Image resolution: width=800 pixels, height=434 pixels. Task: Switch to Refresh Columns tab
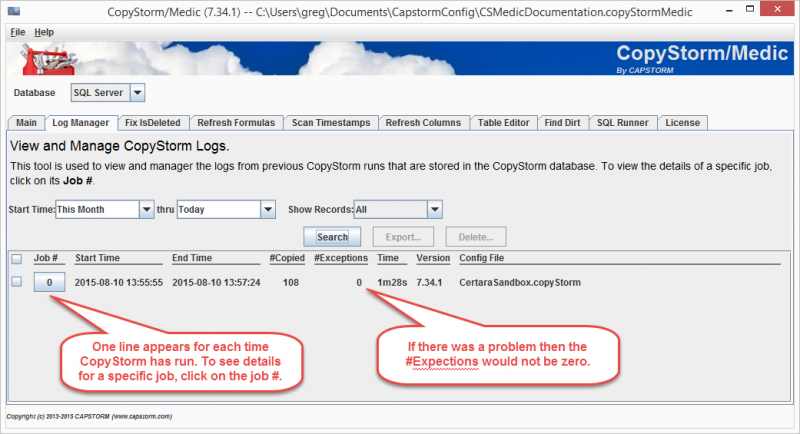pos(423,123)
